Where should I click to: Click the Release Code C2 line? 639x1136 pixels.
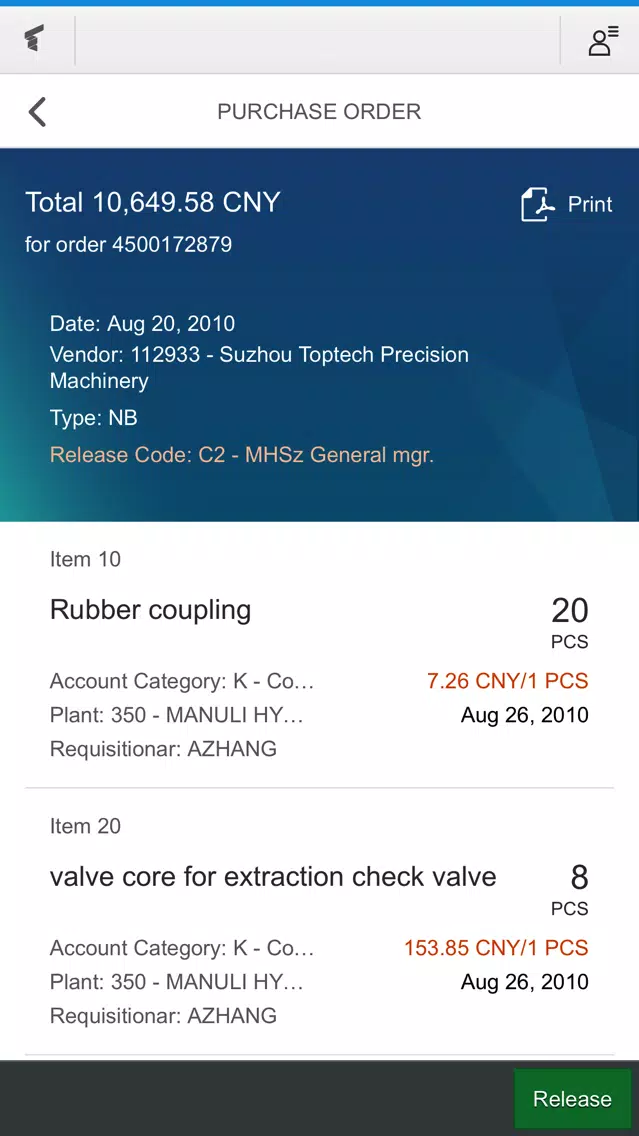click(242, 455)
